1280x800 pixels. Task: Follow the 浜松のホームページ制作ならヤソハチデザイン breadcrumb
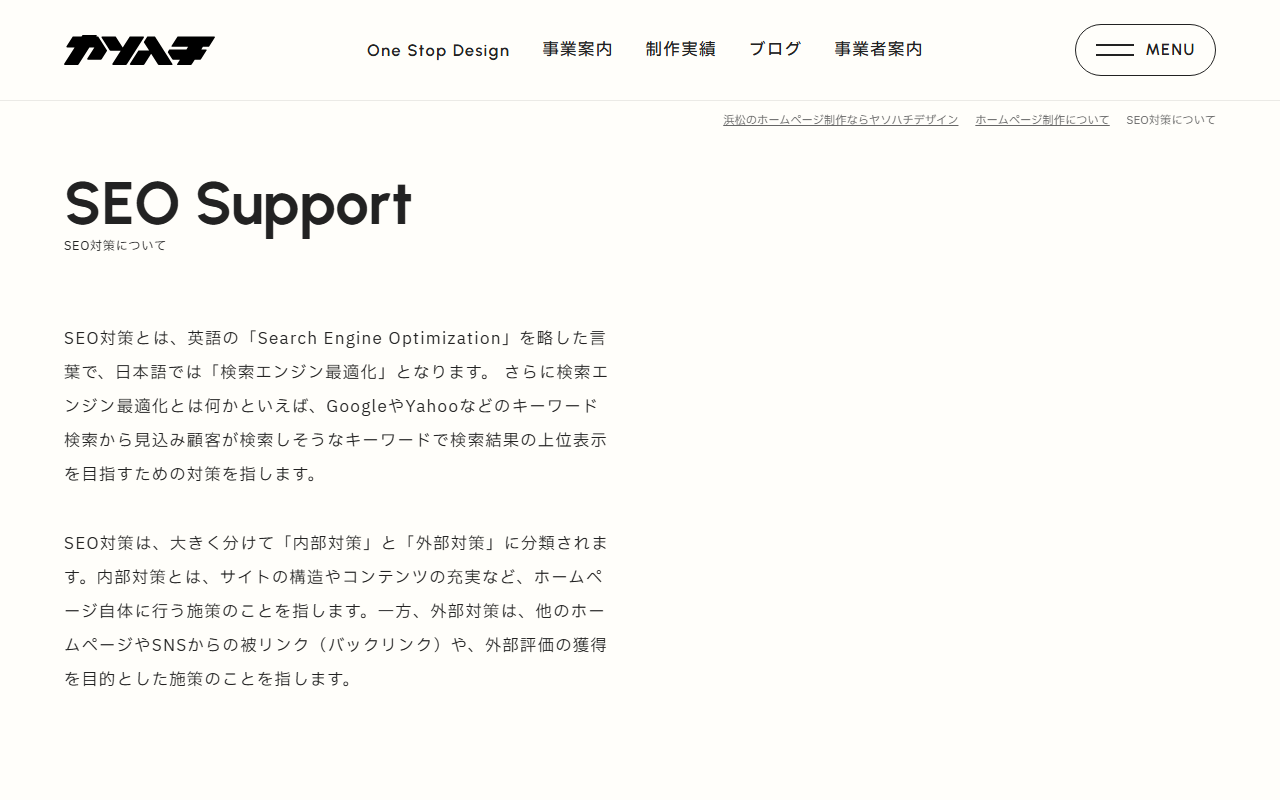[841, 120]
